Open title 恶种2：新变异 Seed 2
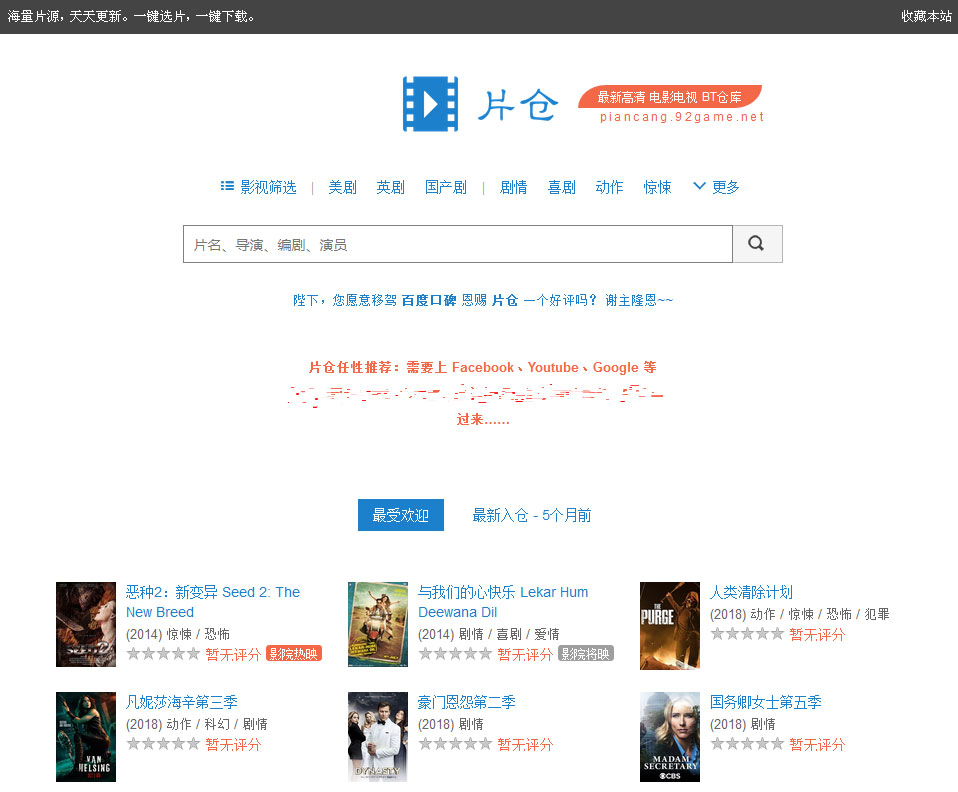958x792 pixels. point(213,602)
